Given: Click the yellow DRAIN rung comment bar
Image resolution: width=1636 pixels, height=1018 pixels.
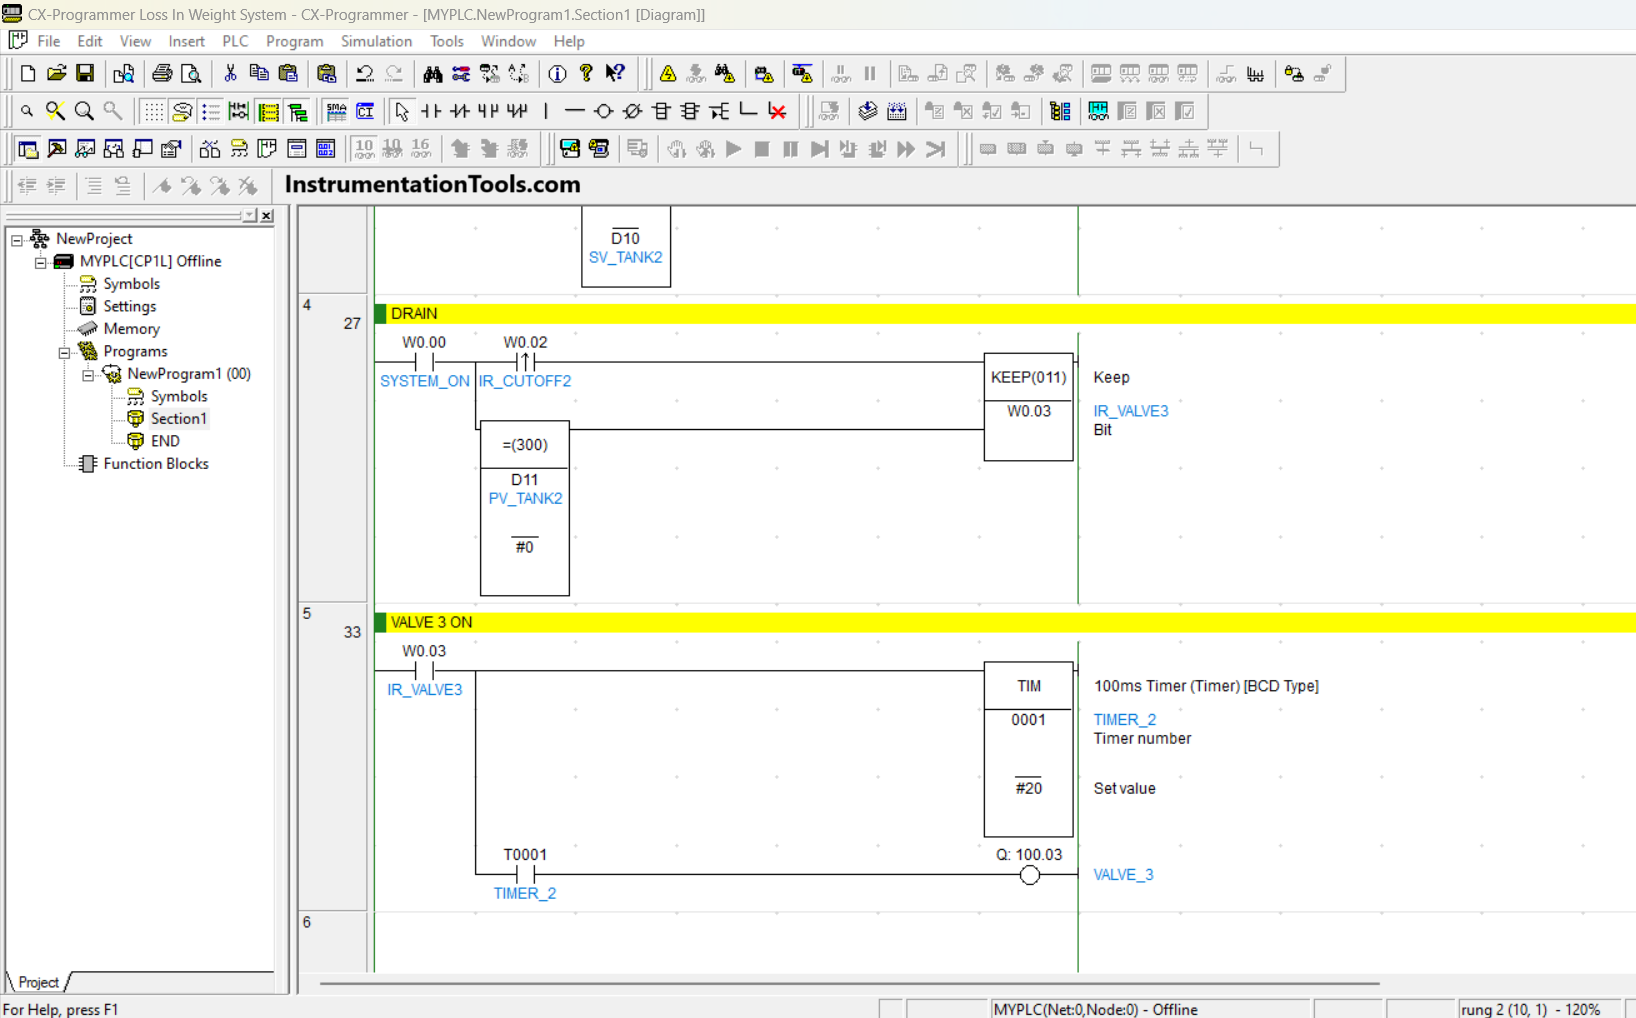Looking at the screenshot, I should pyautogui.click(x=1006, y=314).
